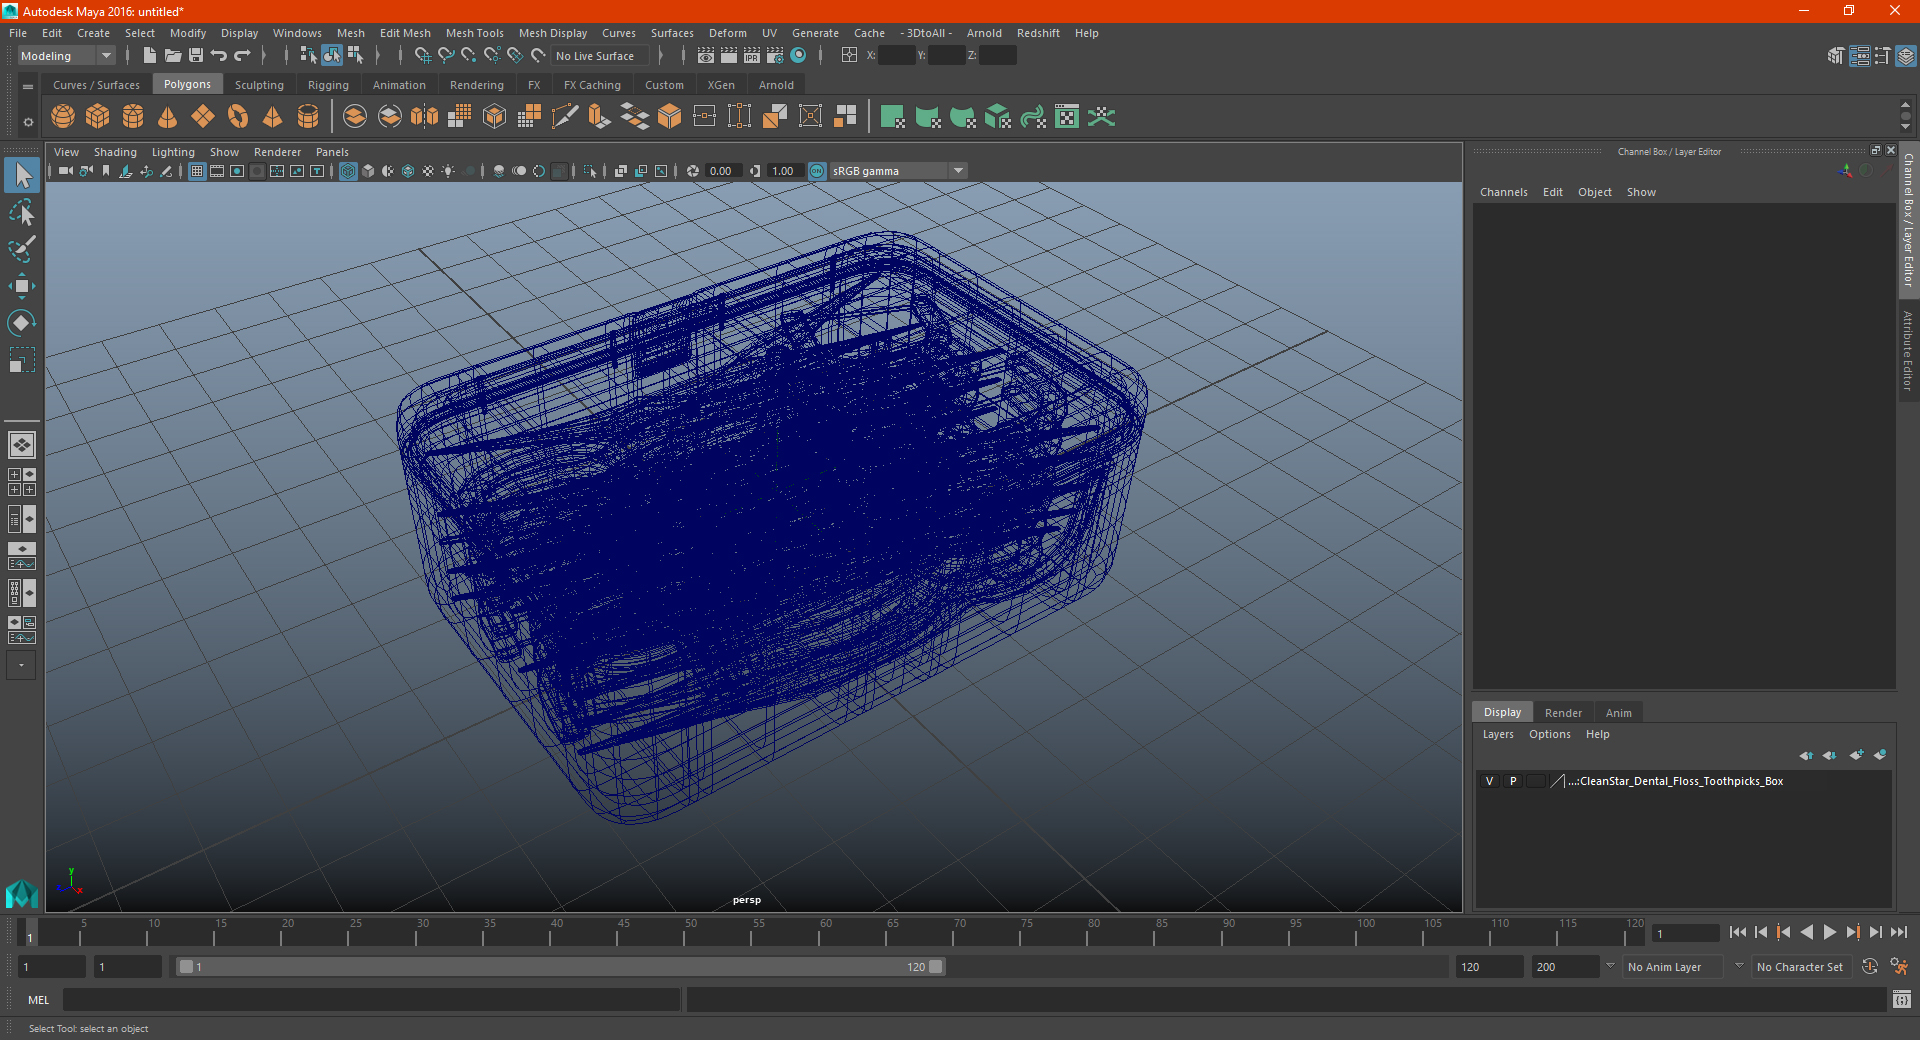1920x1040 pixels.
Task: Create a polygon torus from the shelf
Action: (238, 117)
